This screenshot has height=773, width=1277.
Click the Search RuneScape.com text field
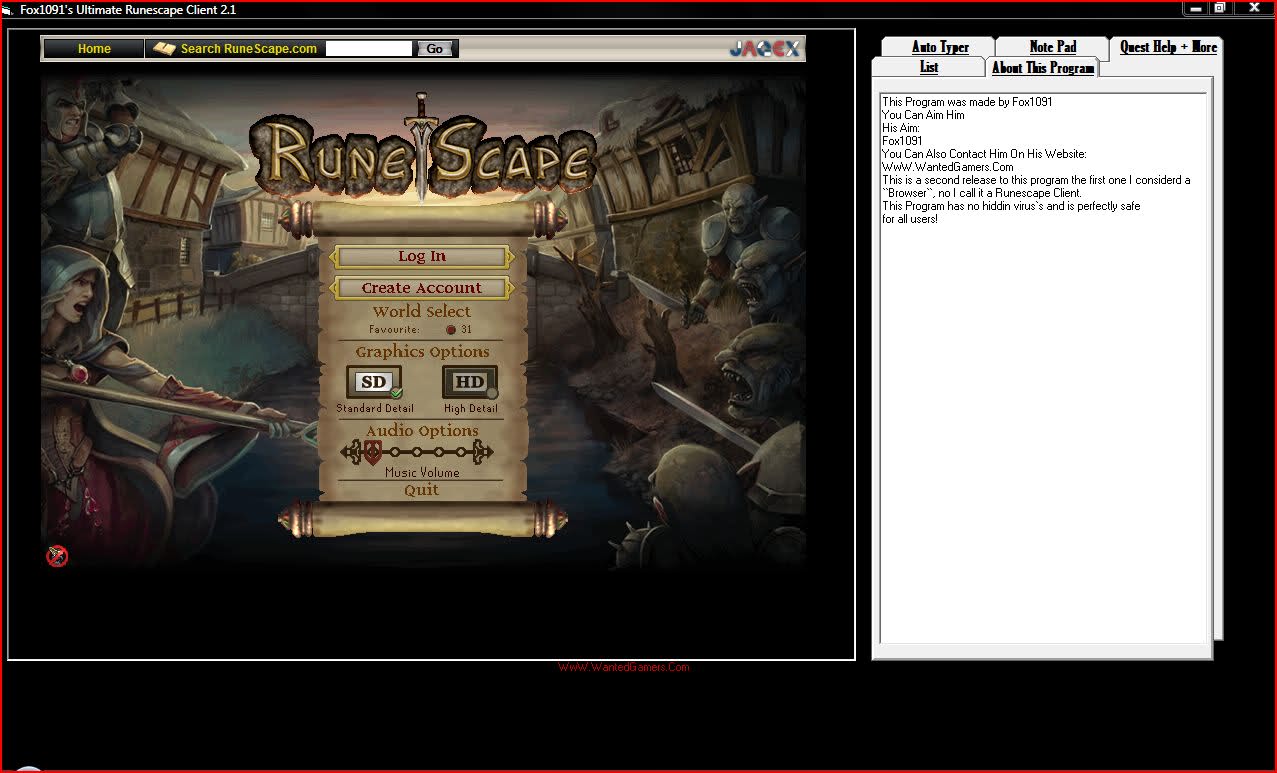point(369,48)
